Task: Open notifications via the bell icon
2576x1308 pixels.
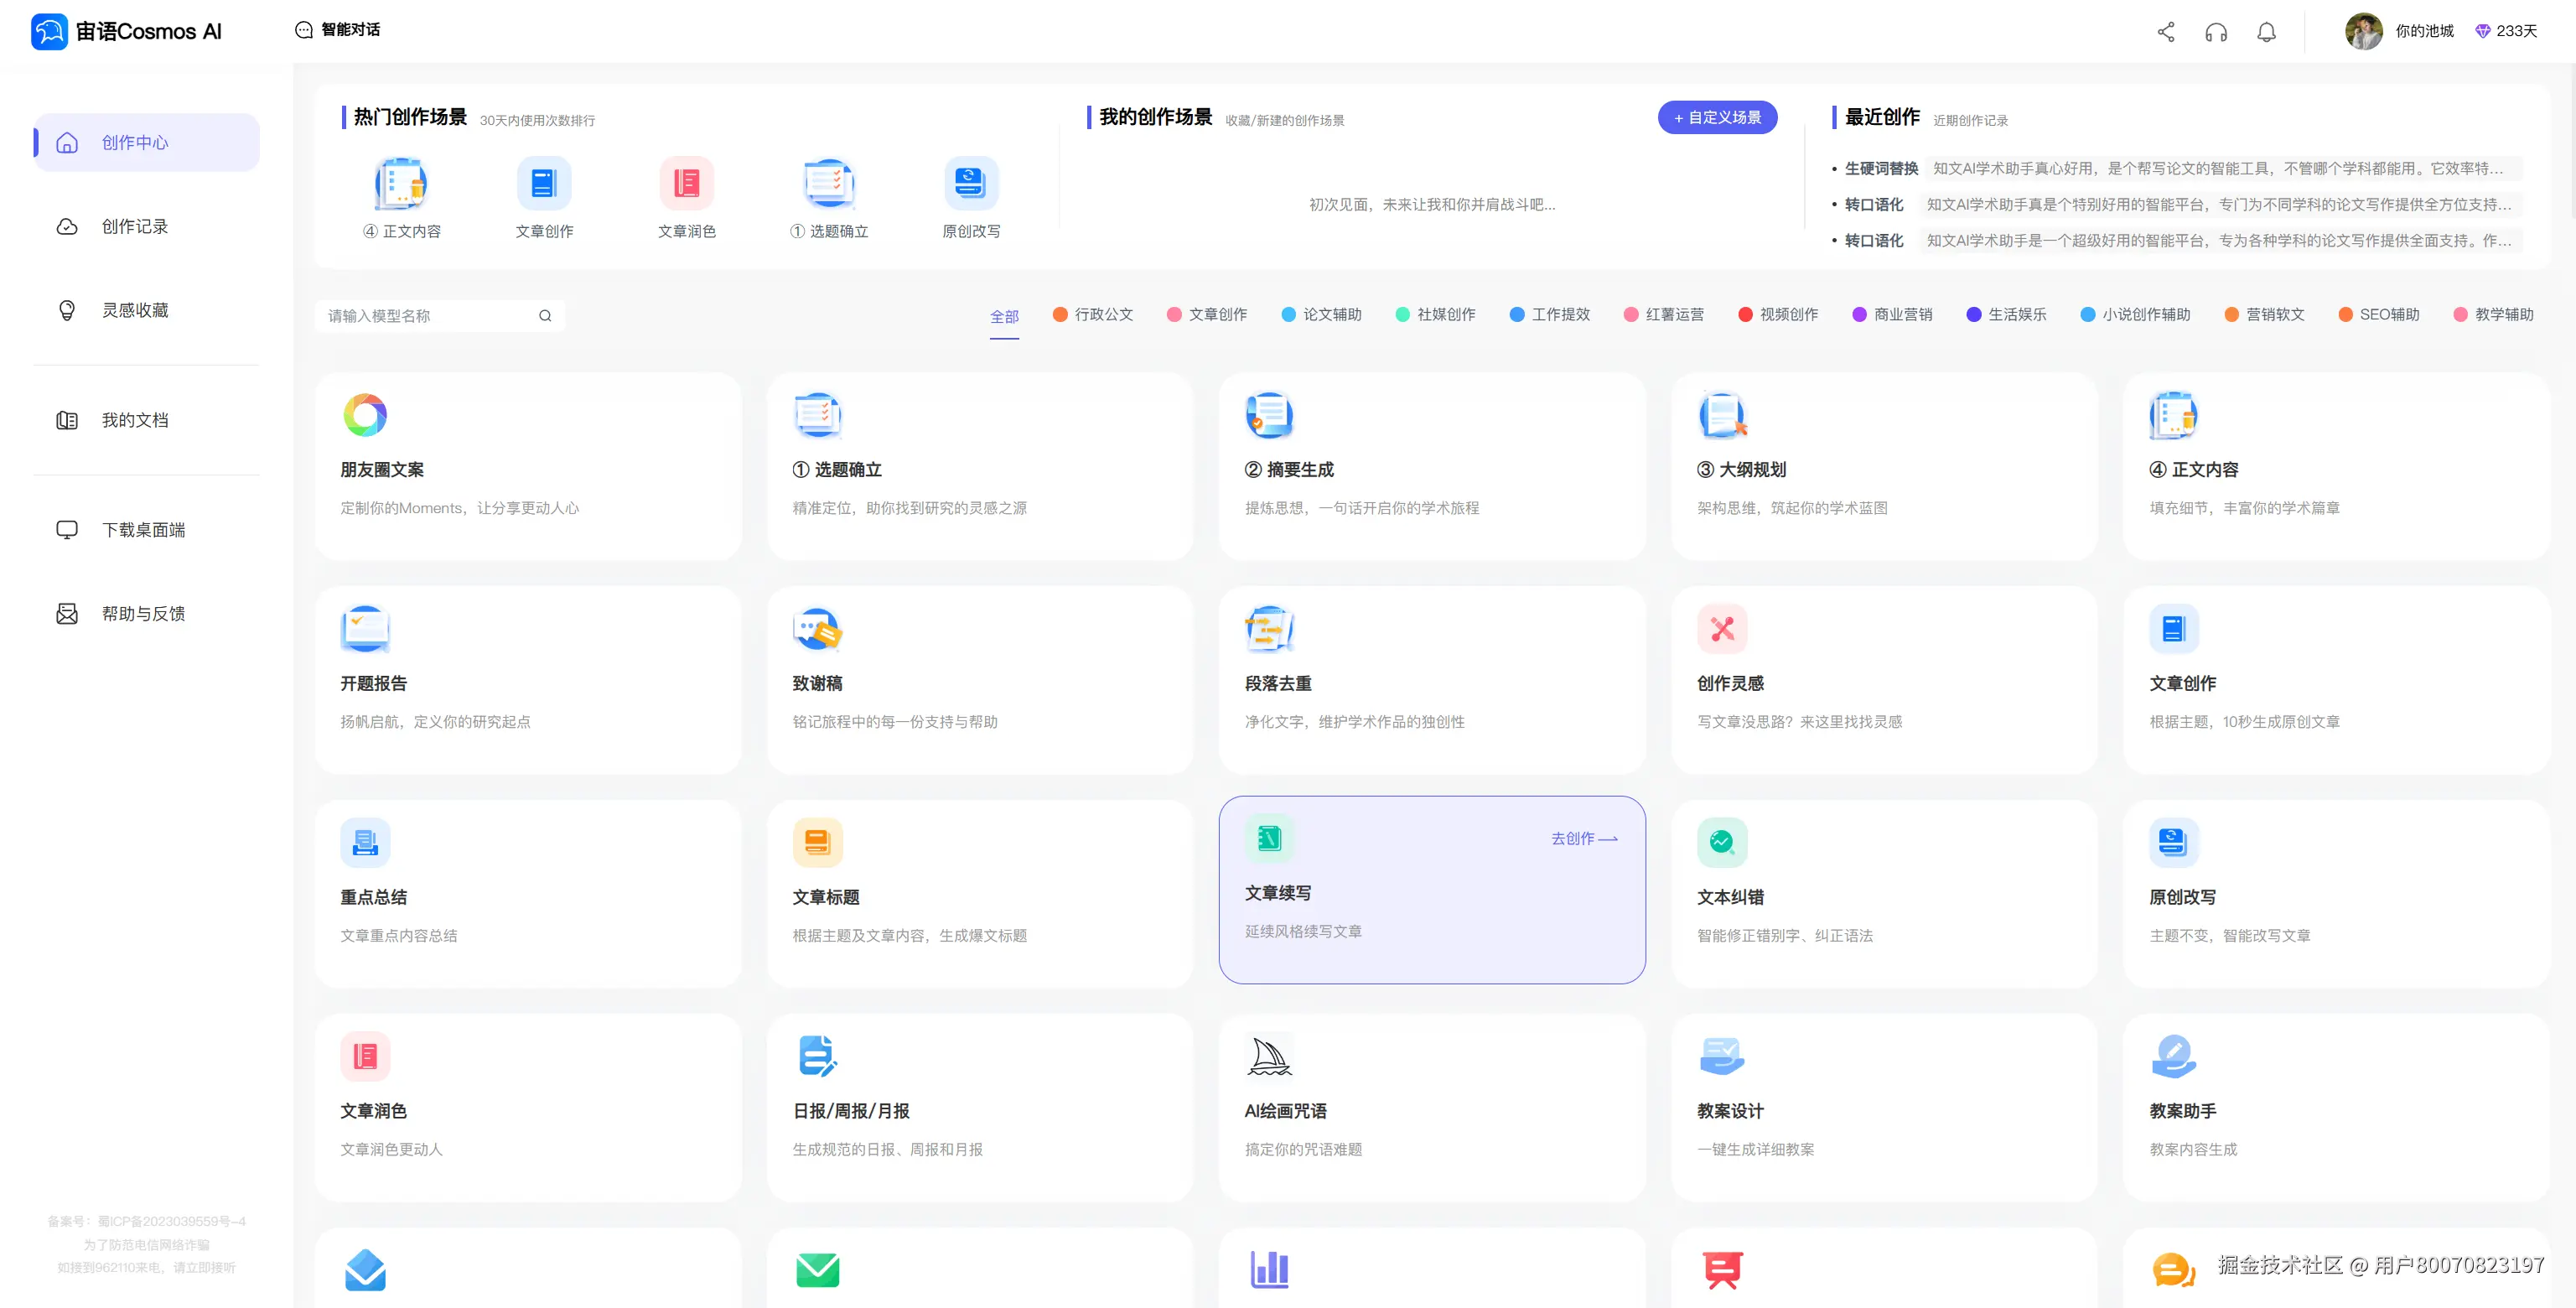Action: click(2266, 32)
